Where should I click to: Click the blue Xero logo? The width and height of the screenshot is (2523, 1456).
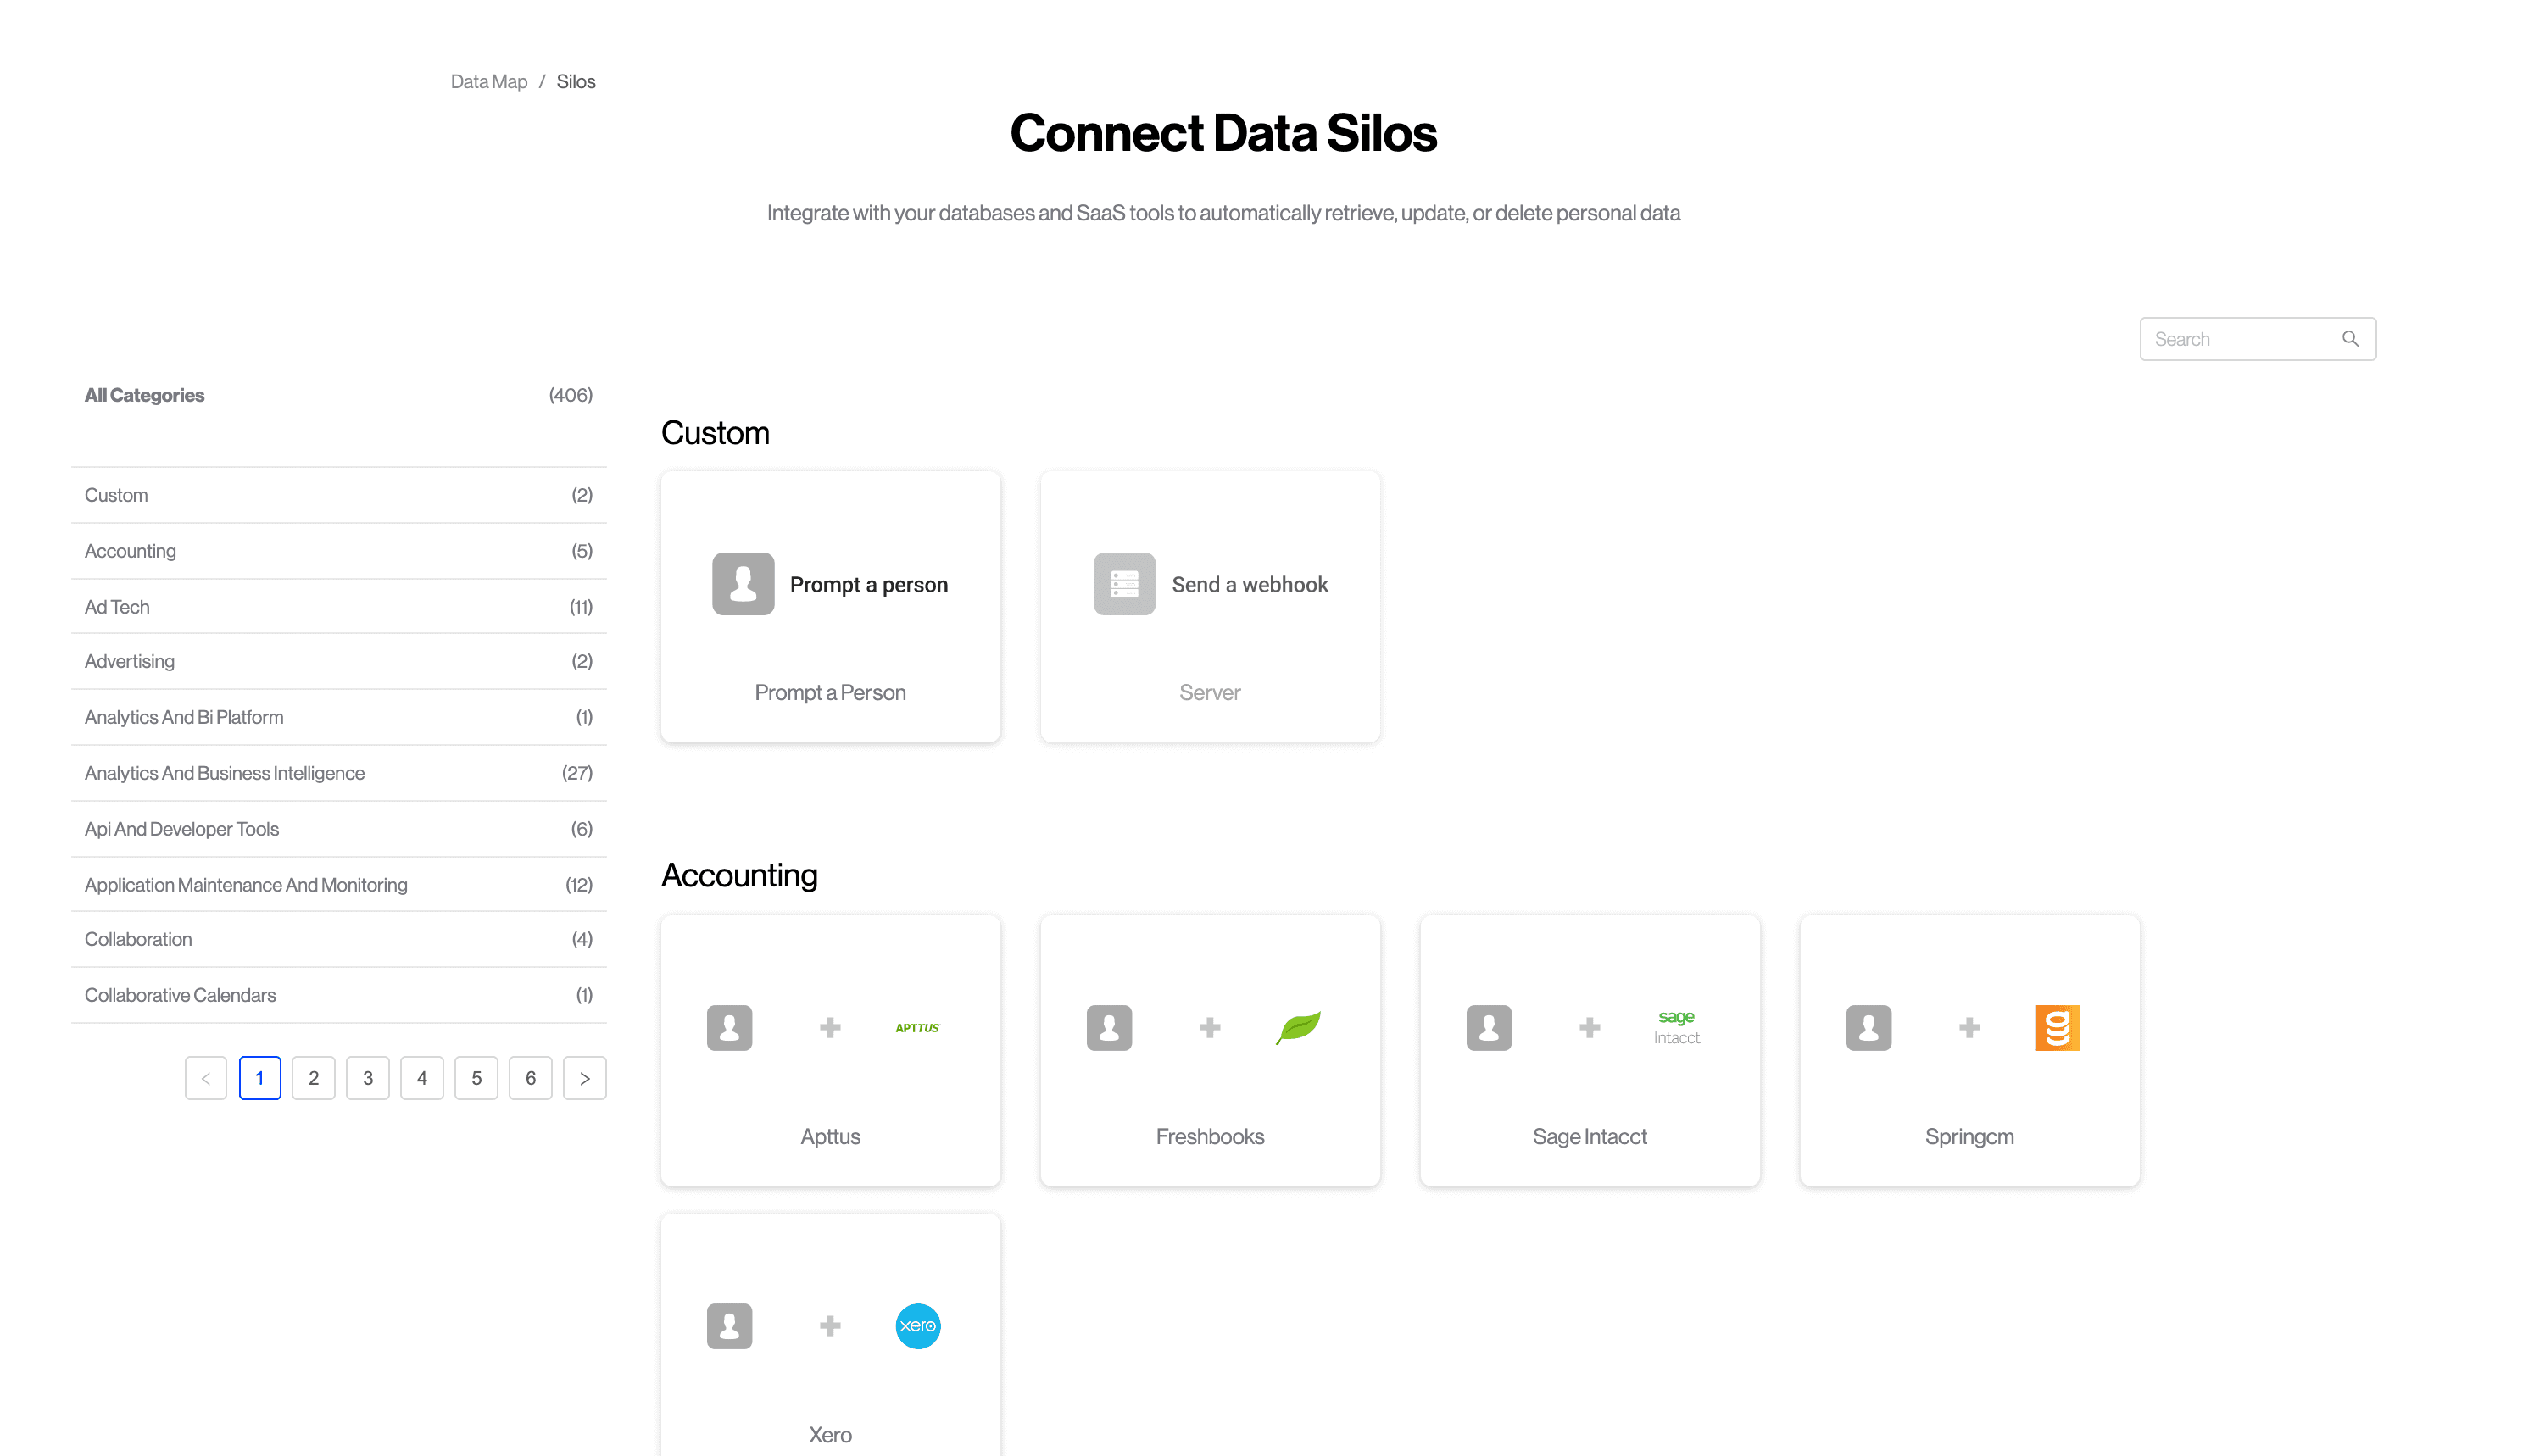point(917,1326)
